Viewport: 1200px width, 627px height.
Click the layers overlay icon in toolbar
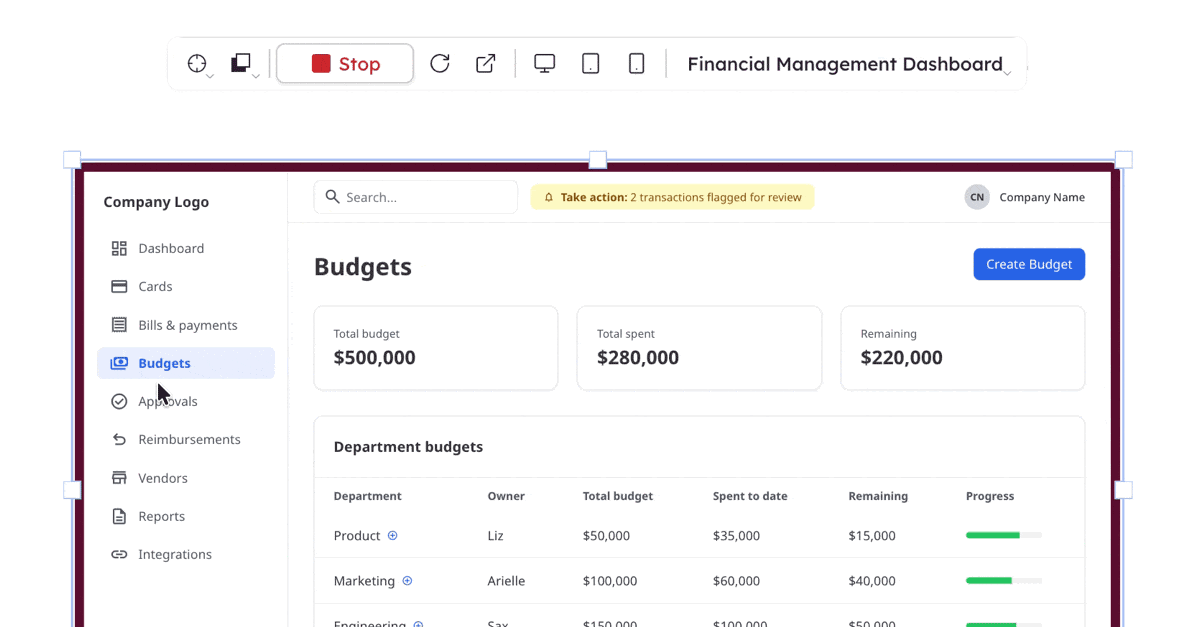(x=241, y=64)
